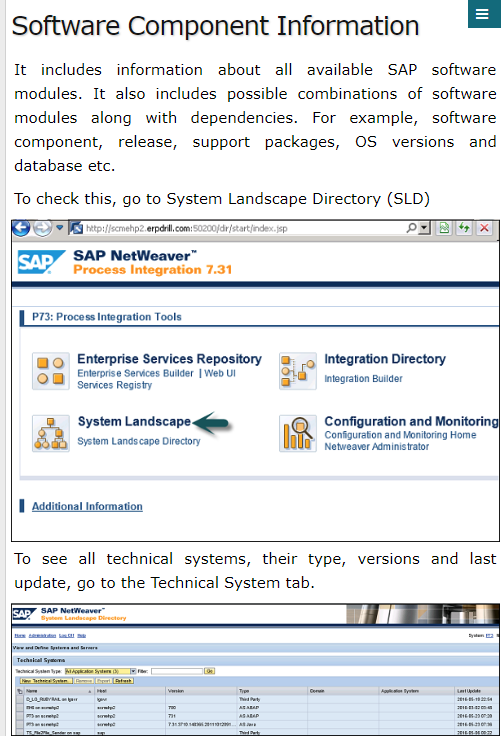The height and width of the screenshot is (736, 503).
Task: Click the Enterprise Services Repository icon
Action: click(x=51, y=371)
